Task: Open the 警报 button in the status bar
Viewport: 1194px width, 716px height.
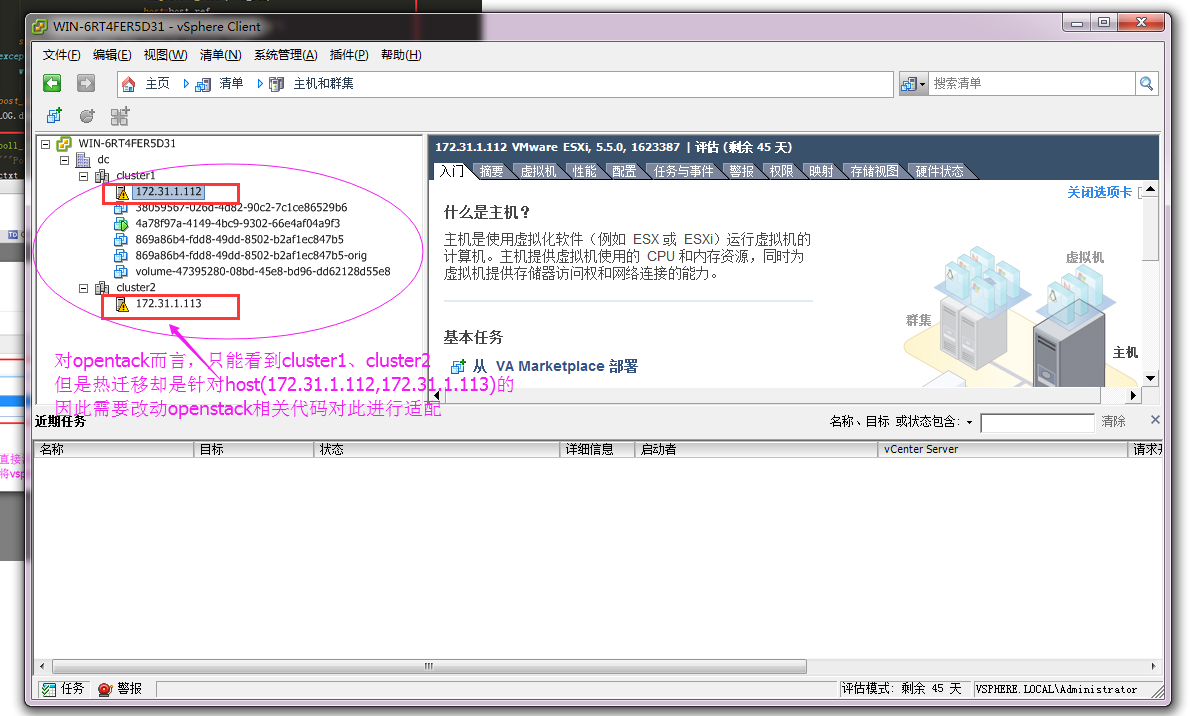Action: pyautogui.click(x=120, y=689)
